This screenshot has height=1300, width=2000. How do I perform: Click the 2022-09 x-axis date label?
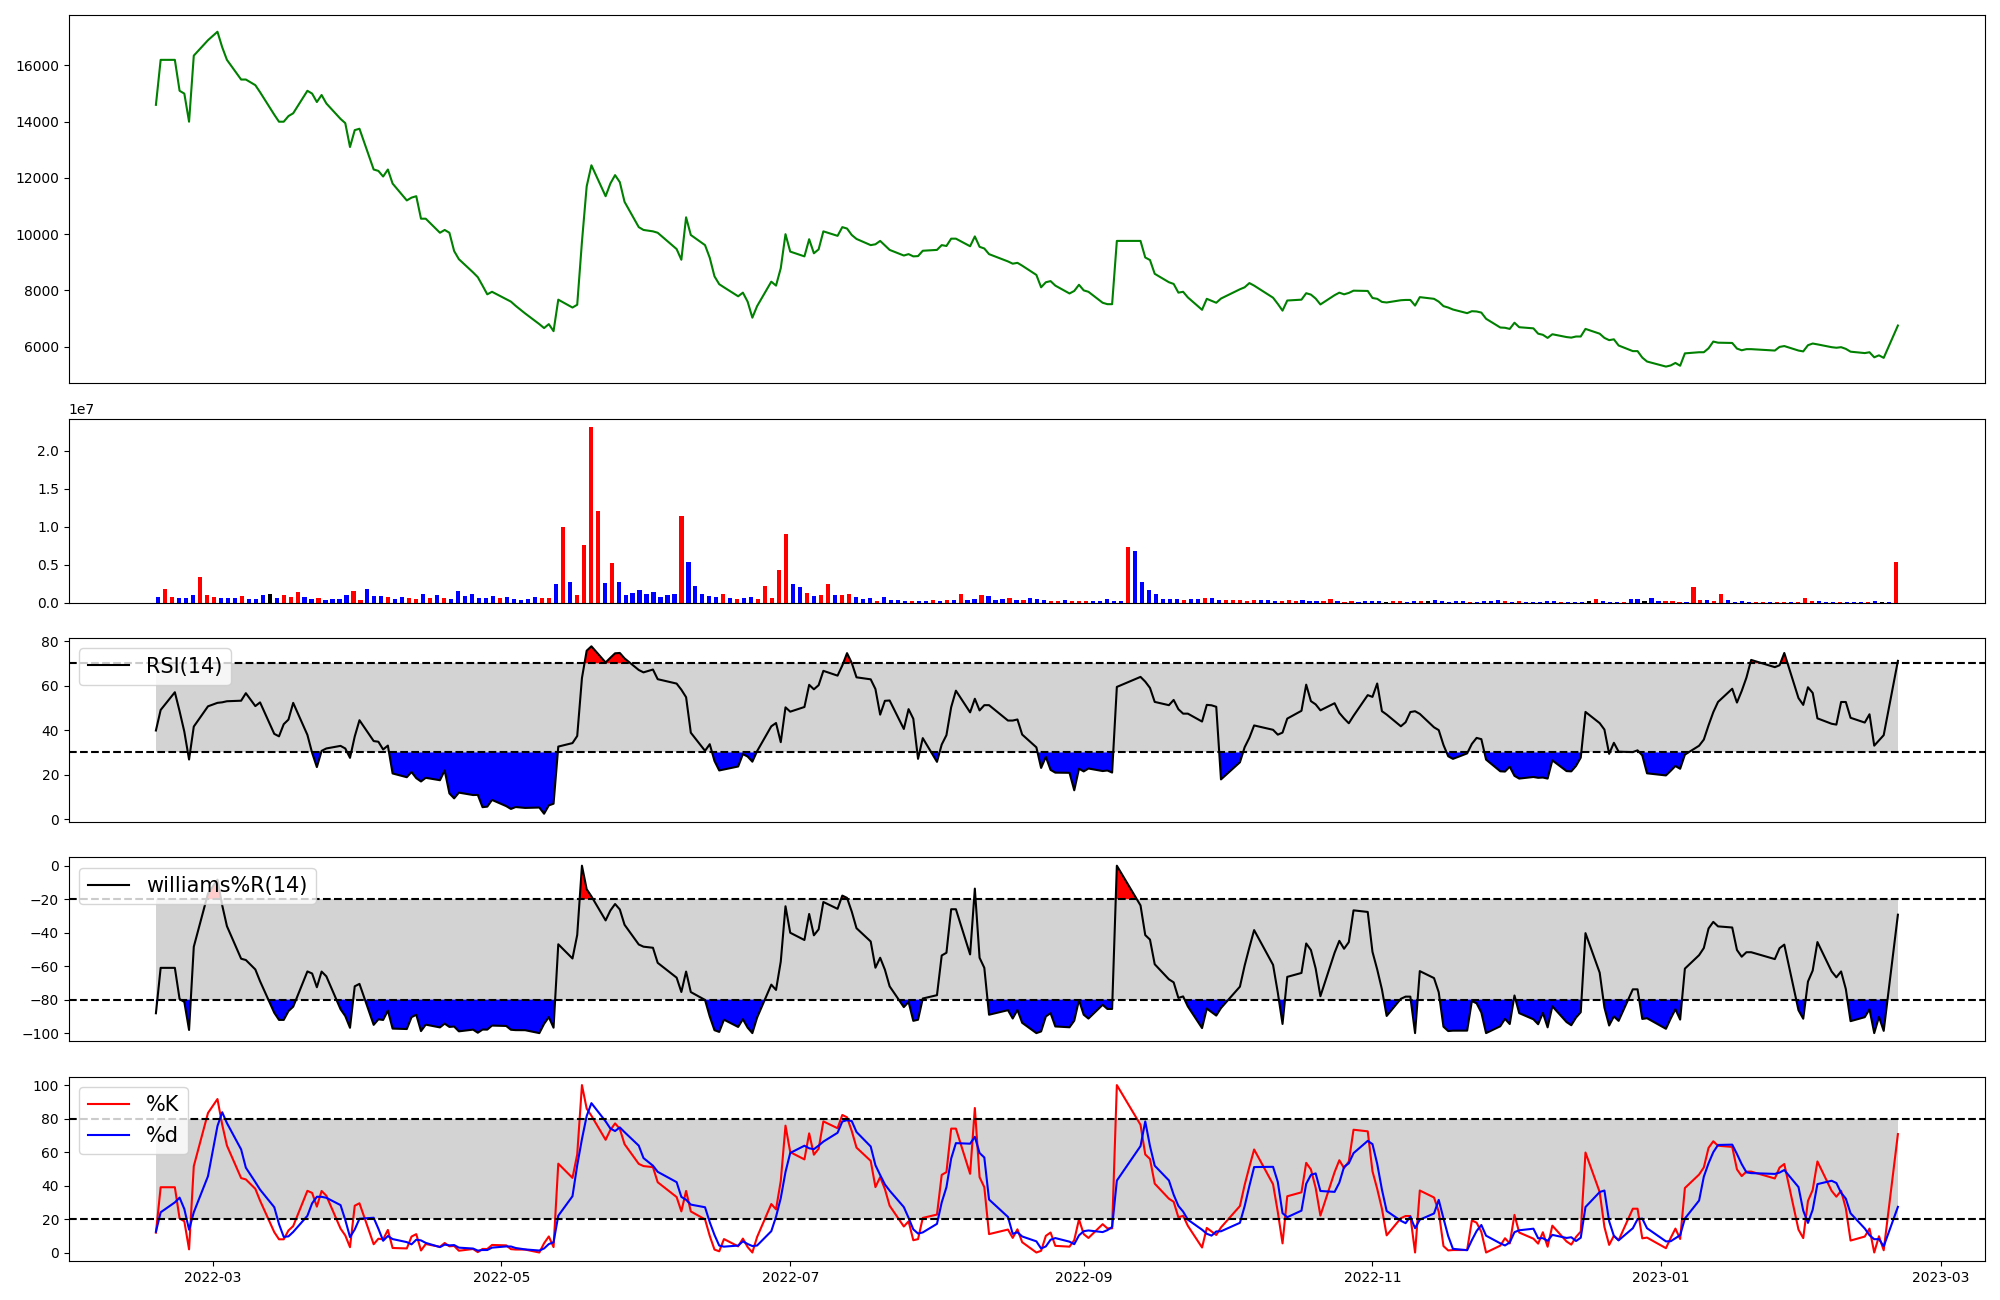click(1083, 1277)
